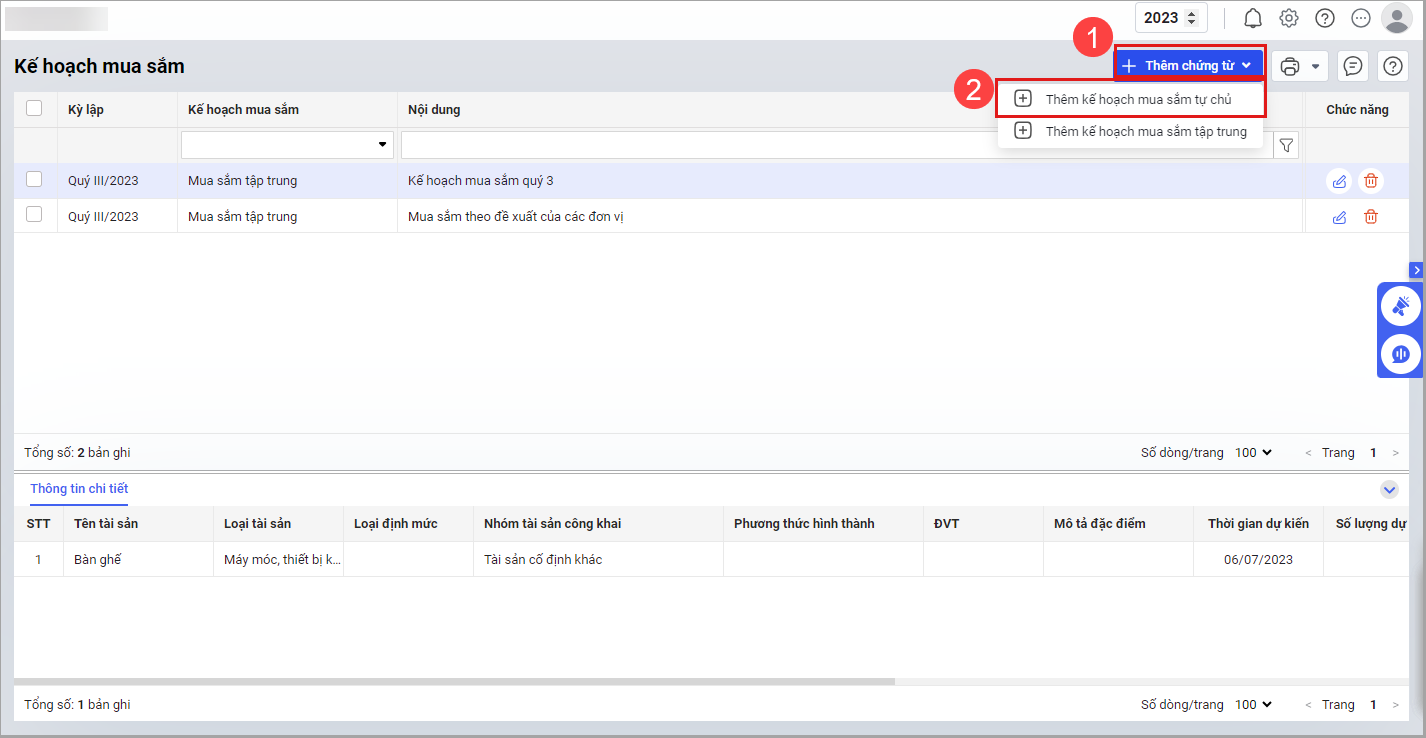Choose 'Thêm kế hoạch mua sắm tự chủ'

click(1138, 99)
